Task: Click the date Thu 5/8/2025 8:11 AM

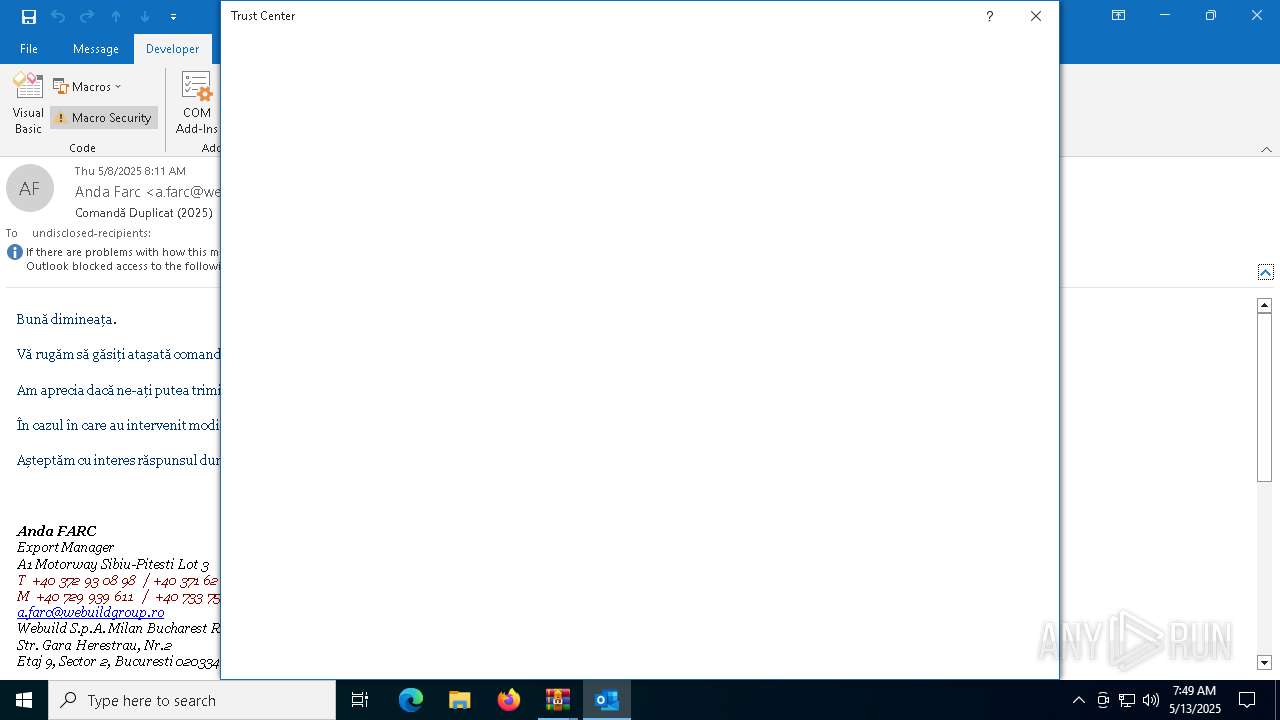Action: click(130, 171)
